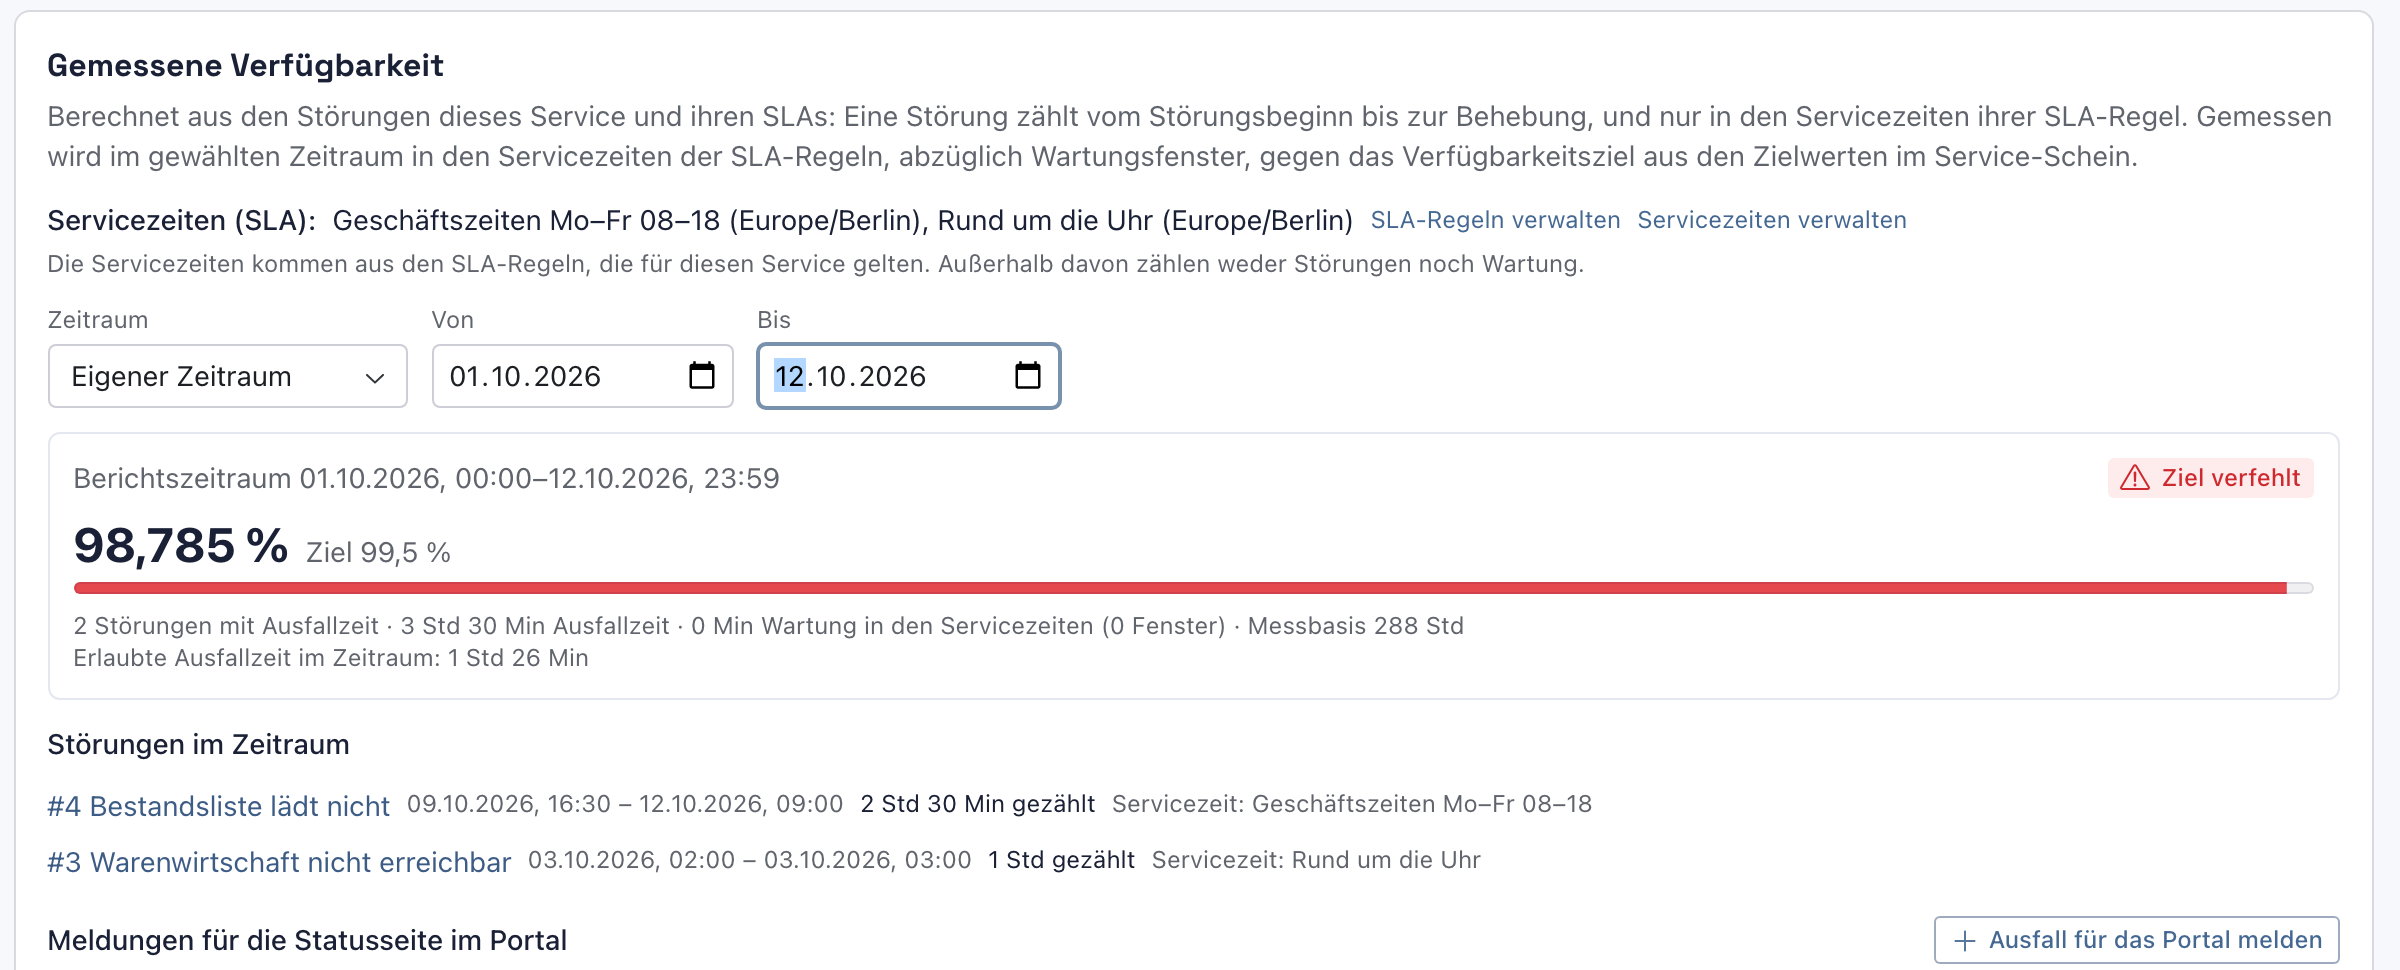Image resolution: width=2400 pixels, height=970 pixels.
Task: Click Ausfall für das Portal melden button
Action: pos(2137,940)
